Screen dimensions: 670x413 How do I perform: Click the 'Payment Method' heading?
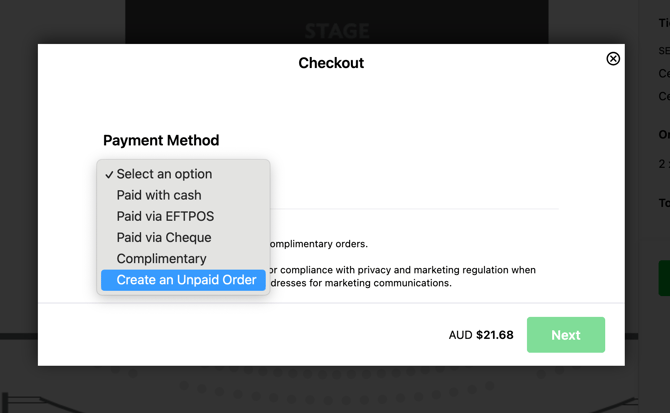(161, 140)
